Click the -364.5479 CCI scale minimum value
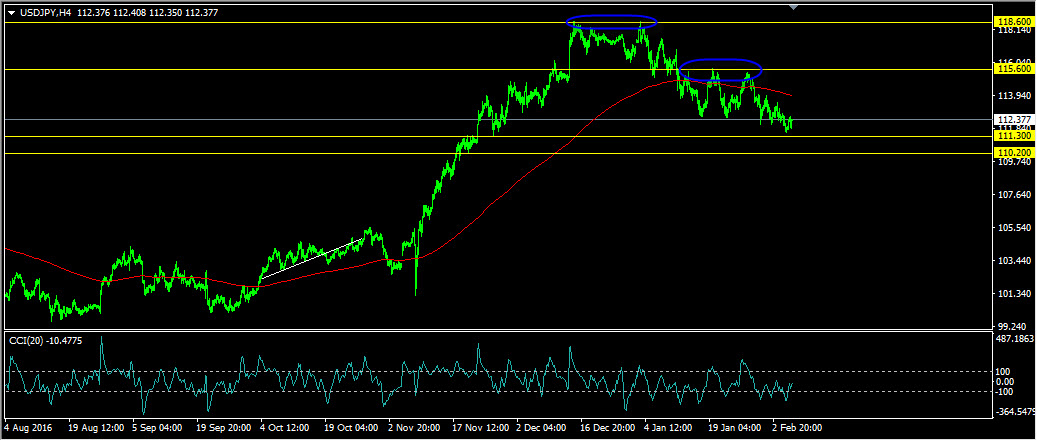 [x=1016, y=413]
